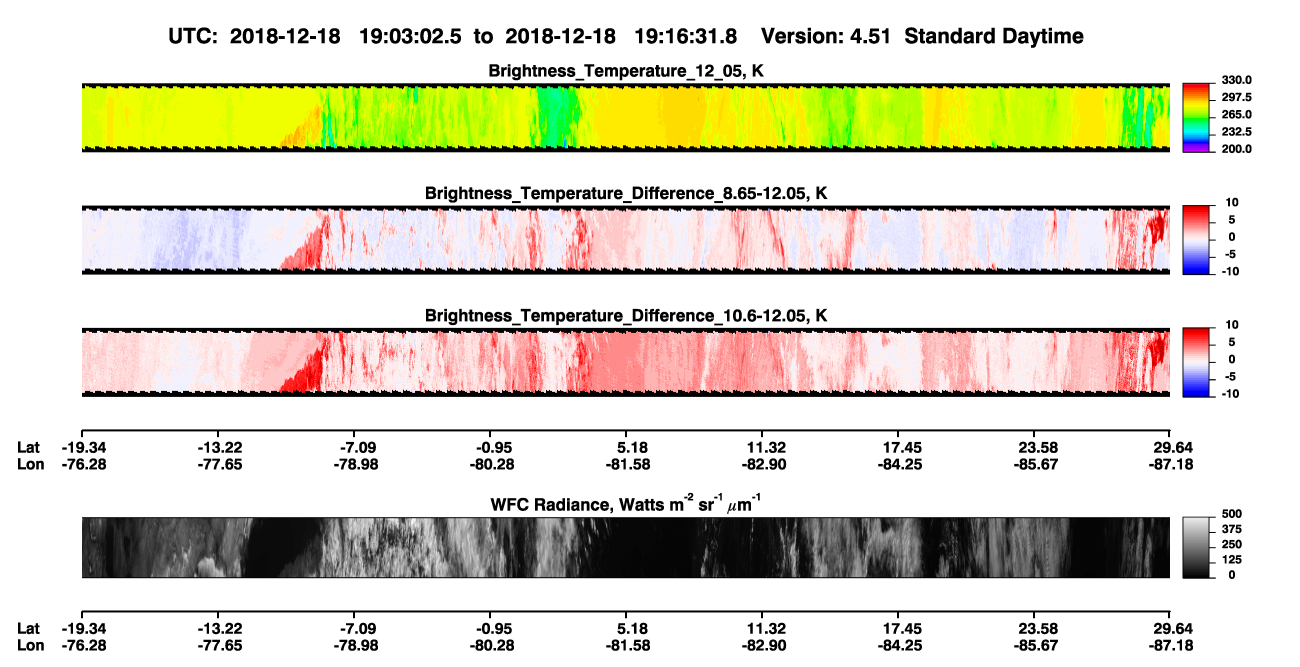Click the 'Lat' label on the axis below WFC image
Viewport: 1300px width, 667px height.
pyautogui.click(x=28, y=628)
